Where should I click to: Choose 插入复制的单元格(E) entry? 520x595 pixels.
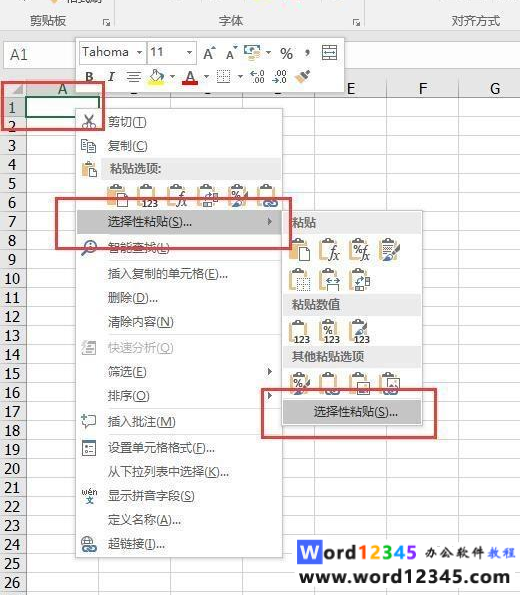tap(179, 274)
